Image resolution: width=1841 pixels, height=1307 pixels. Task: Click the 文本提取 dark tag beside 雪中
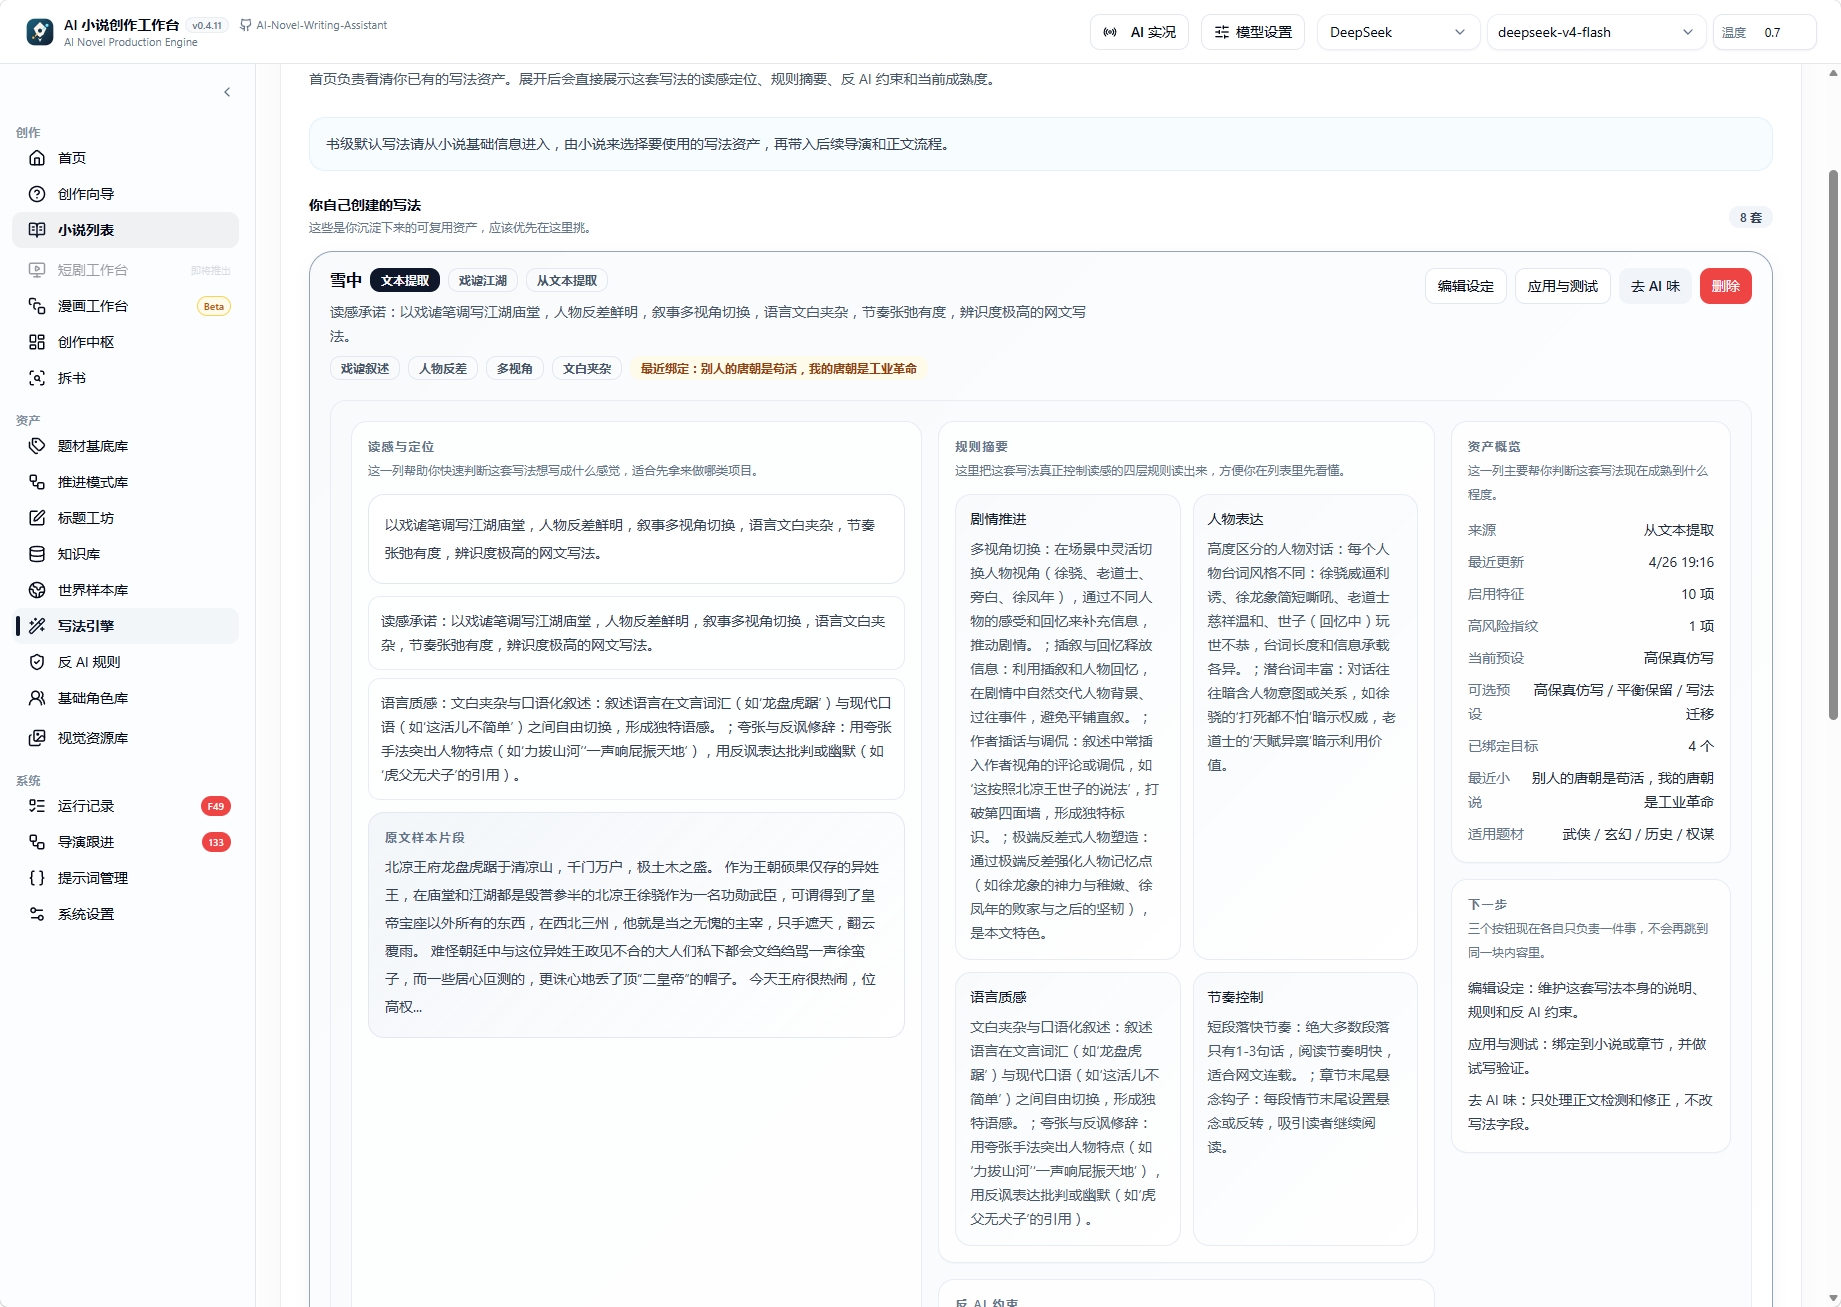pyautogui.click(x=405, y=281)
